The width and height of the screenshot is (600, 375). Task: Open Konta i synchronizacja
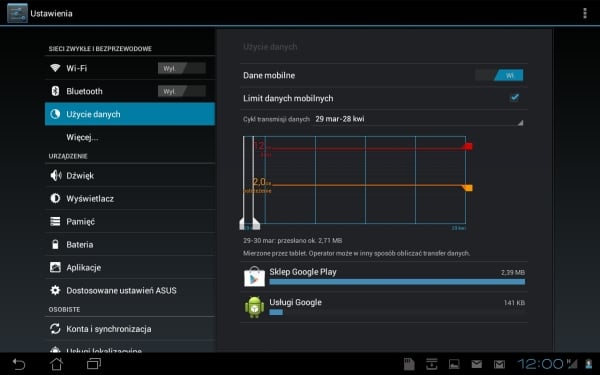[130, 329]
